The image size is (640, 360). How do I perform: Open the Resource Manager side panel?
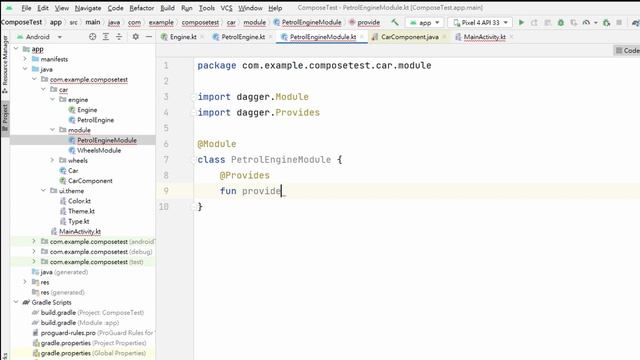pyautogui.click(x=5, y=64)
